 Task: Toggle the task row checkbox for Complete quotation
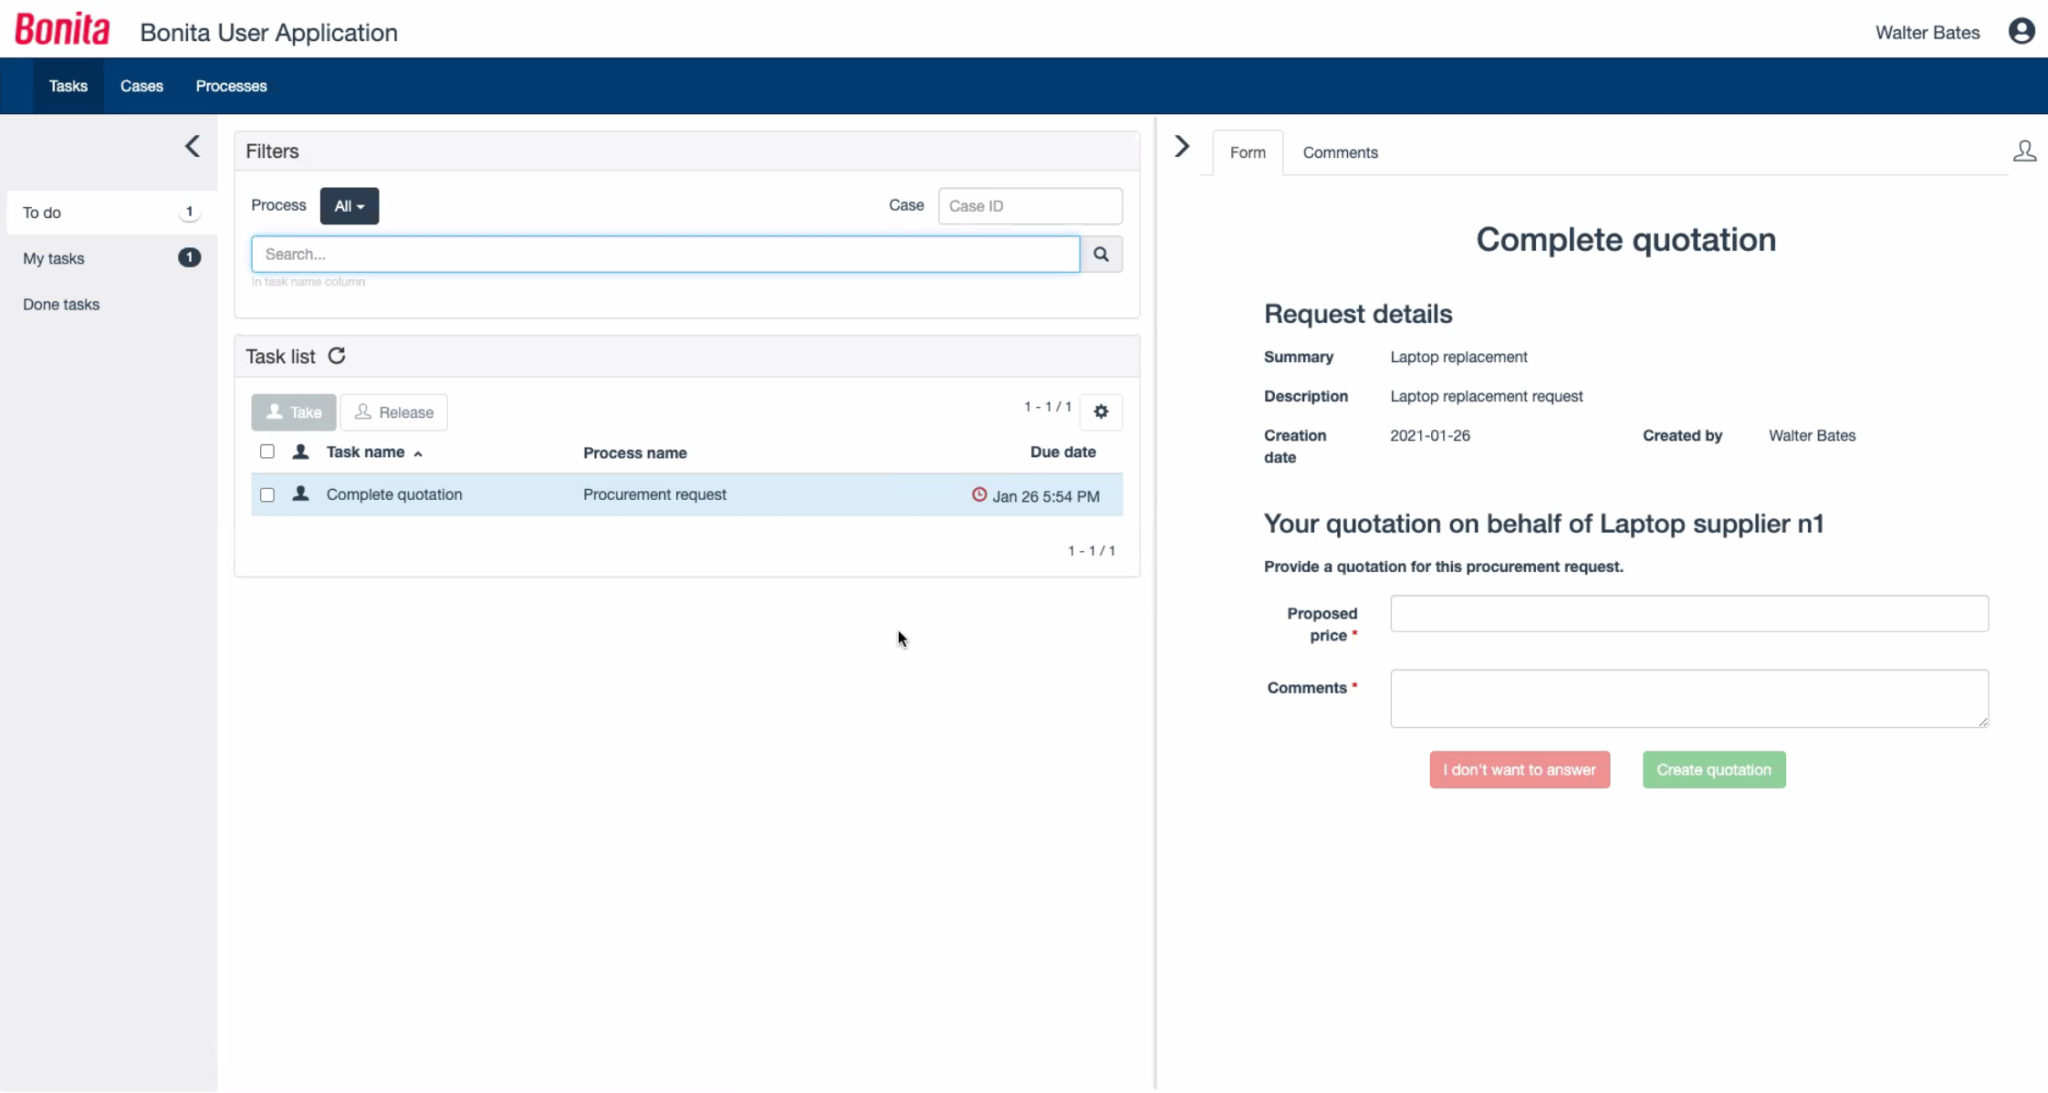(267, 494)
